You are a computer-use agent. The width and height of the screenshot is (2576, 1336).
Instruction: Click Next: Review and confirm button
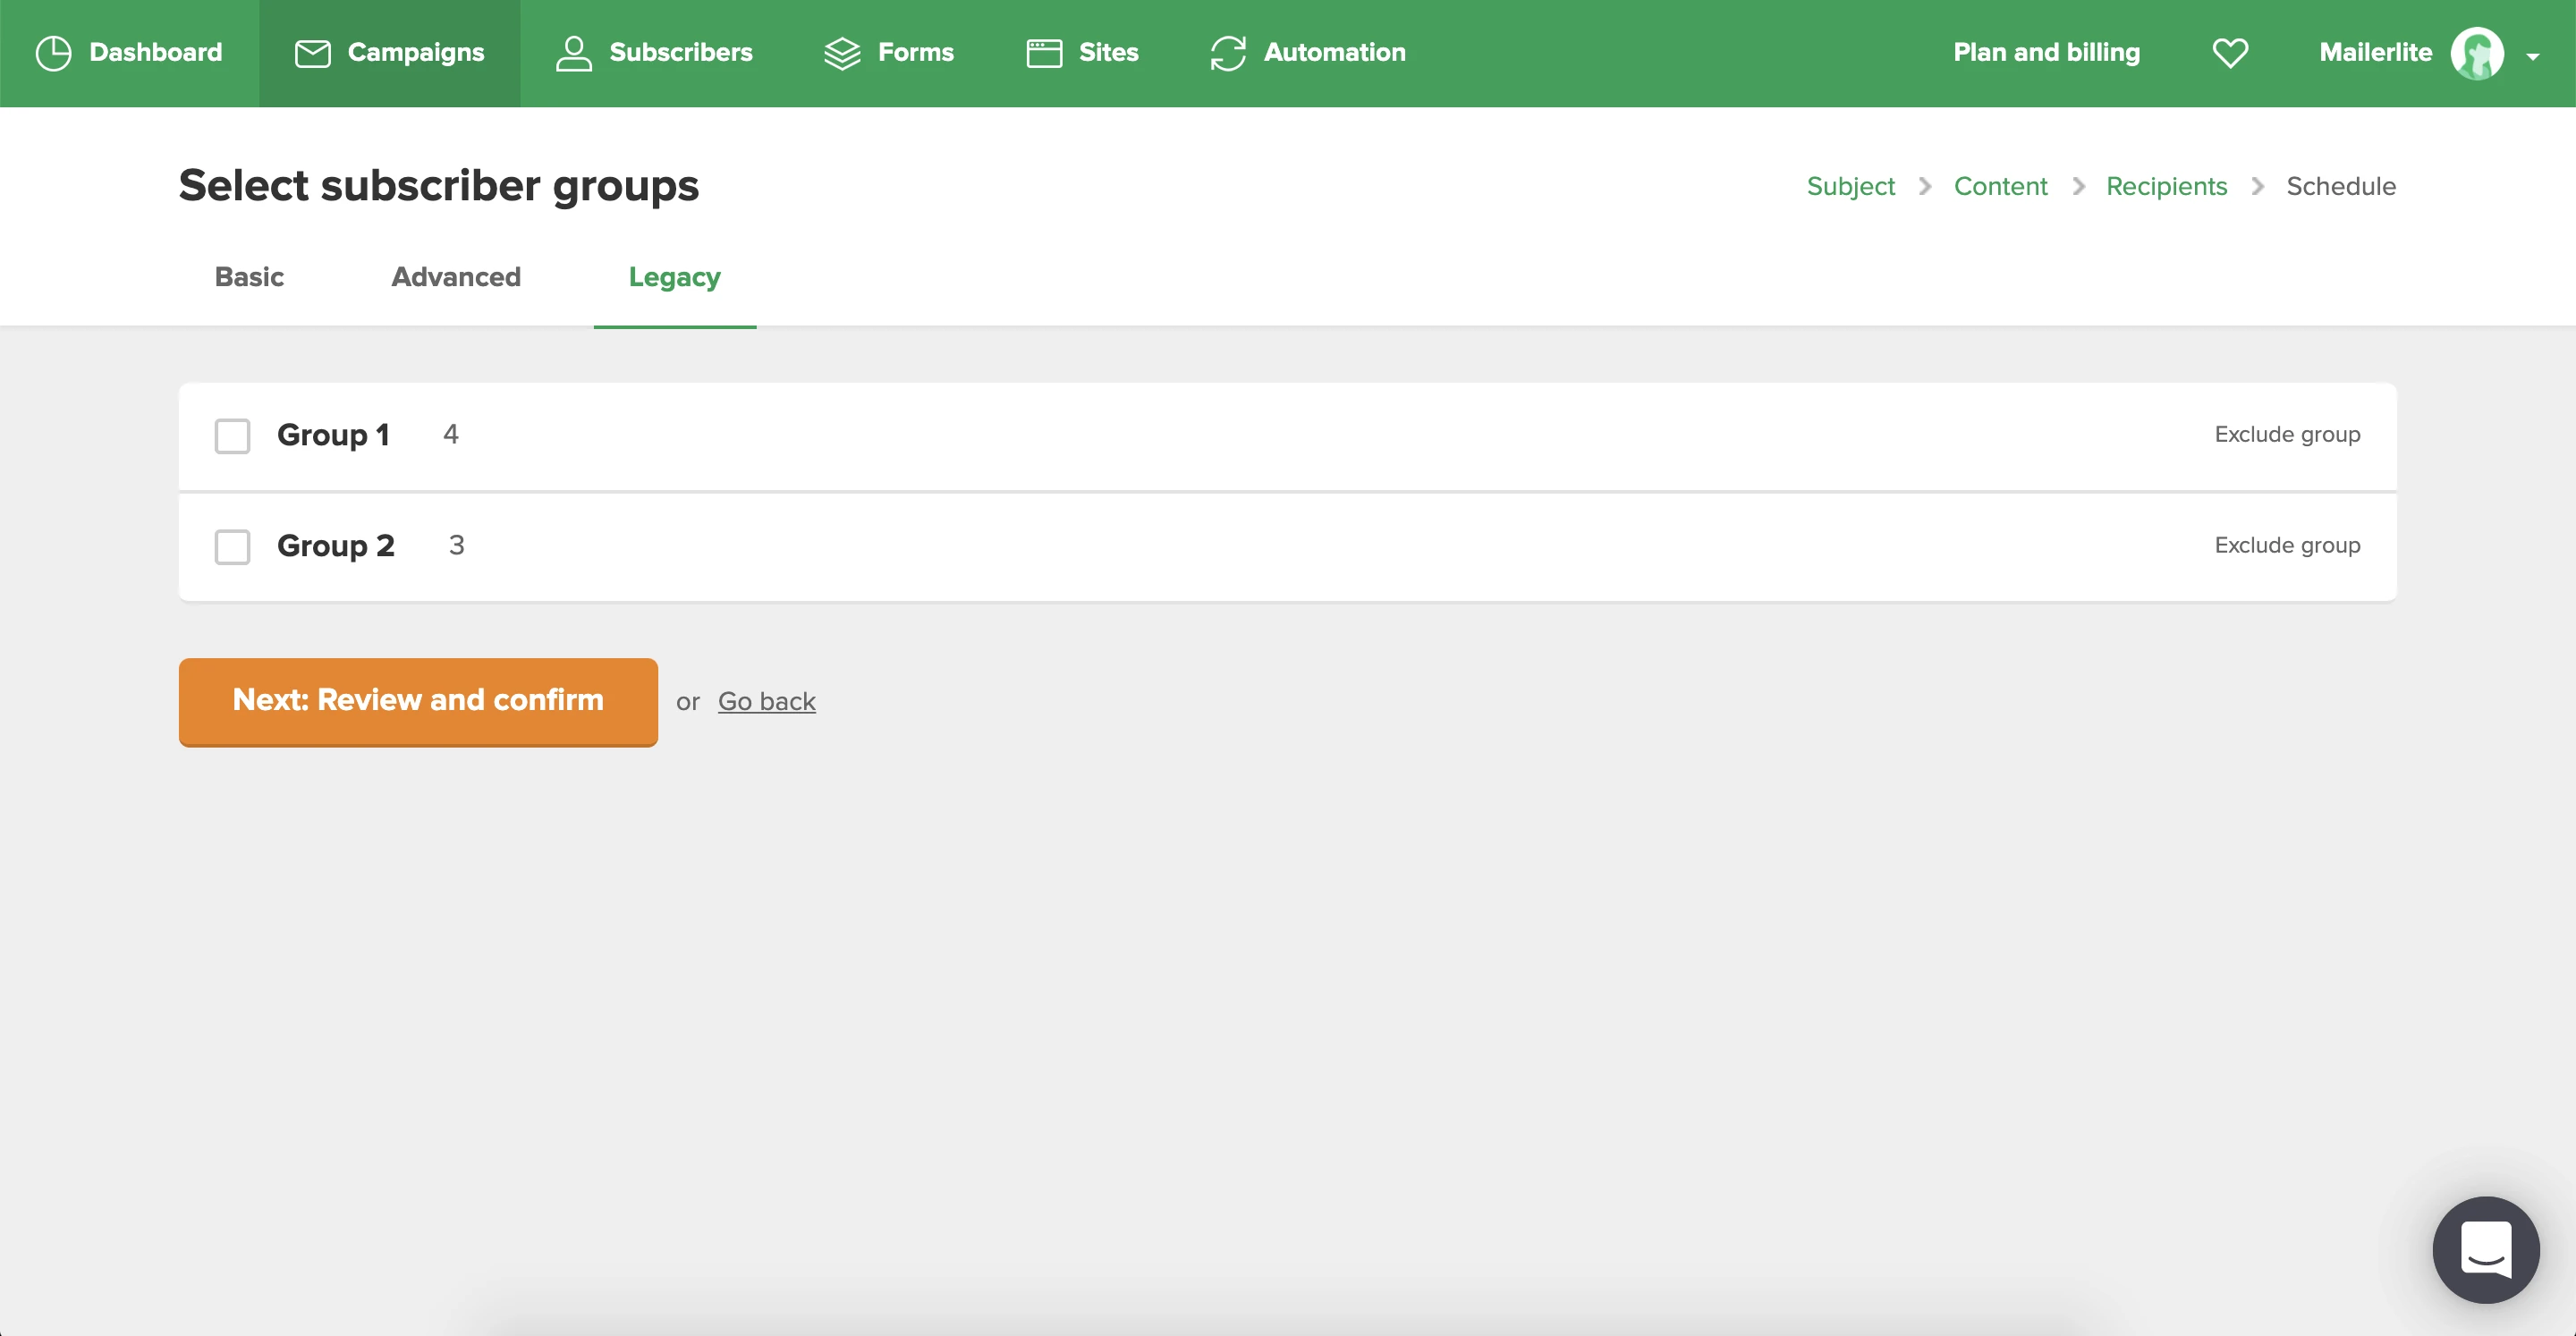(418, 701)
